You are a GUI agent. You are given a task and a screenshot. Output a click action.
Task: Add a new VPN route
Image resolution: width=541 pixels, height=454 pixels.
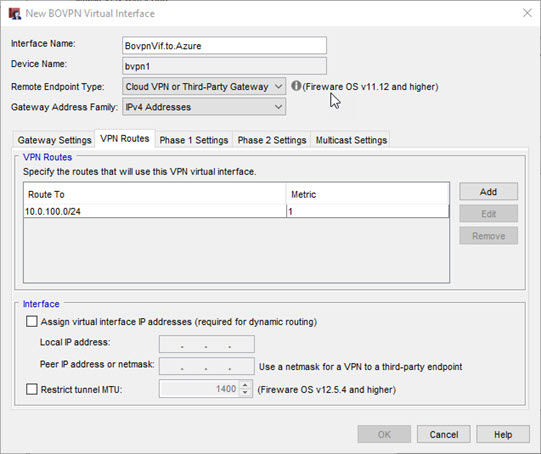(489, 191)
